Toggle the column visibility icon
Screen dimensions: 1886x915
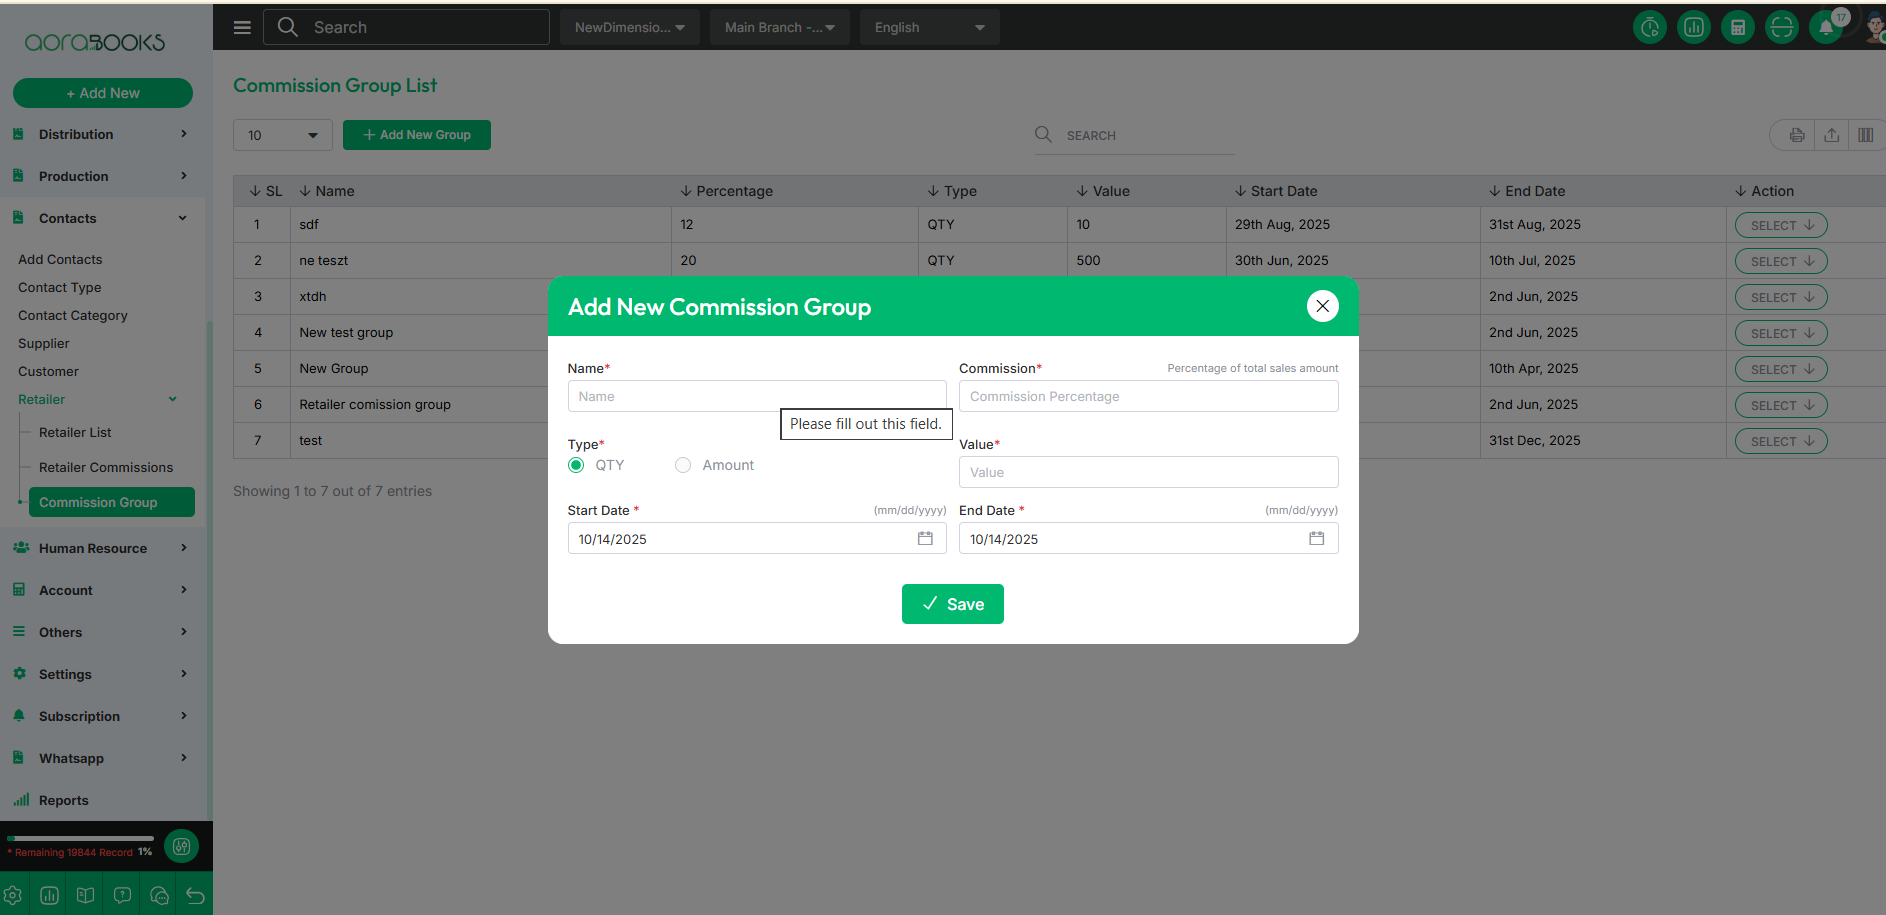tap(1865, 135)
